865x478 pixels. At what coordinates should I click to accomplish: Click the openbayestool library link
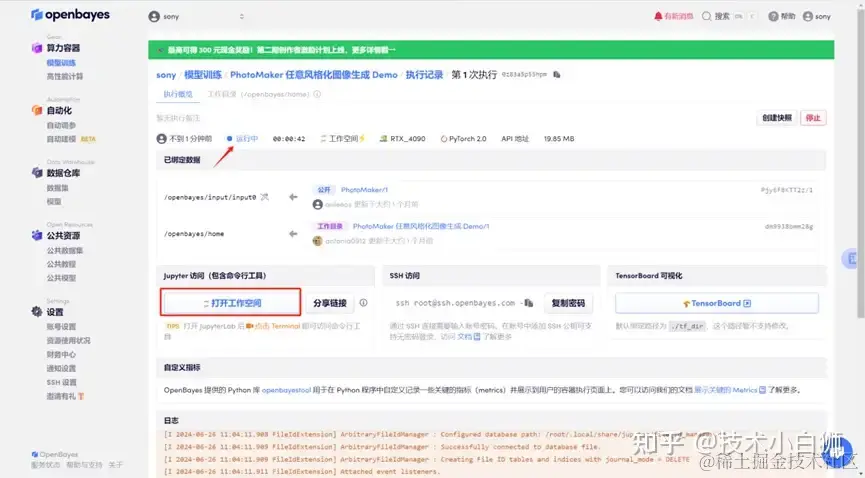point(286,390)
